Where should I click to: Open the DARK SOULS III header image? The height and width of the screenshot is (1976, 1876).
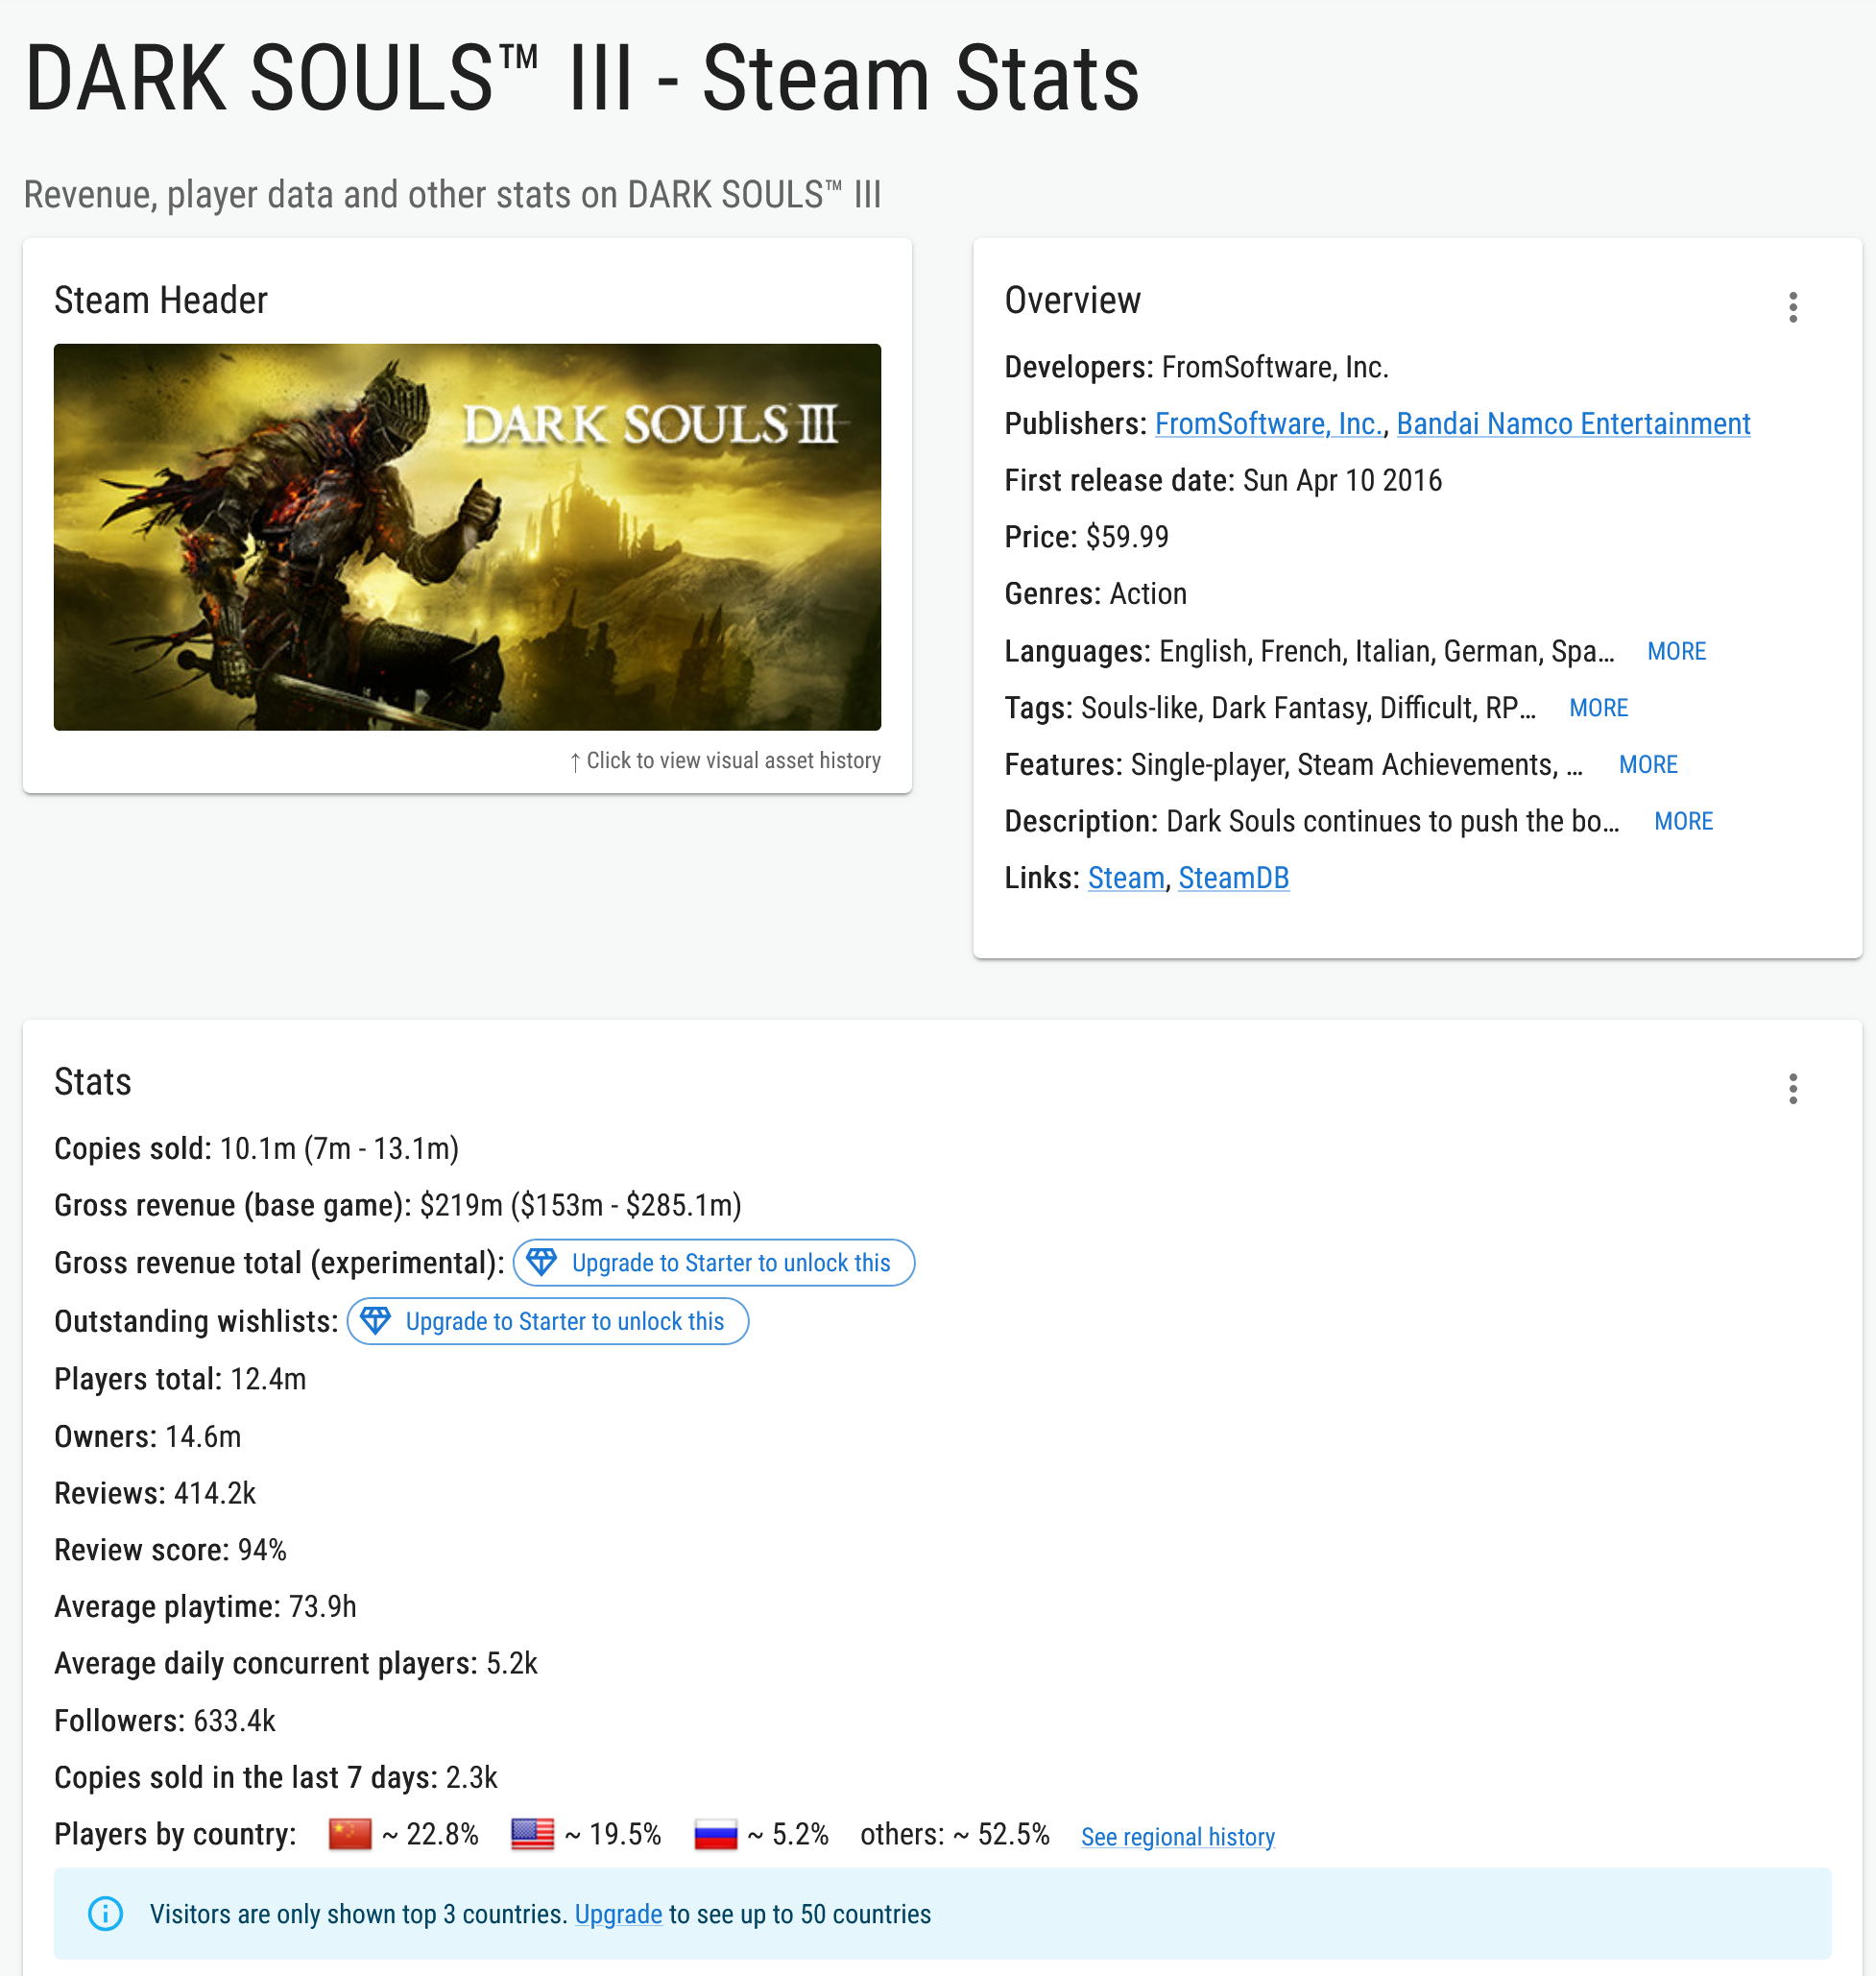(x=467, y=537)
